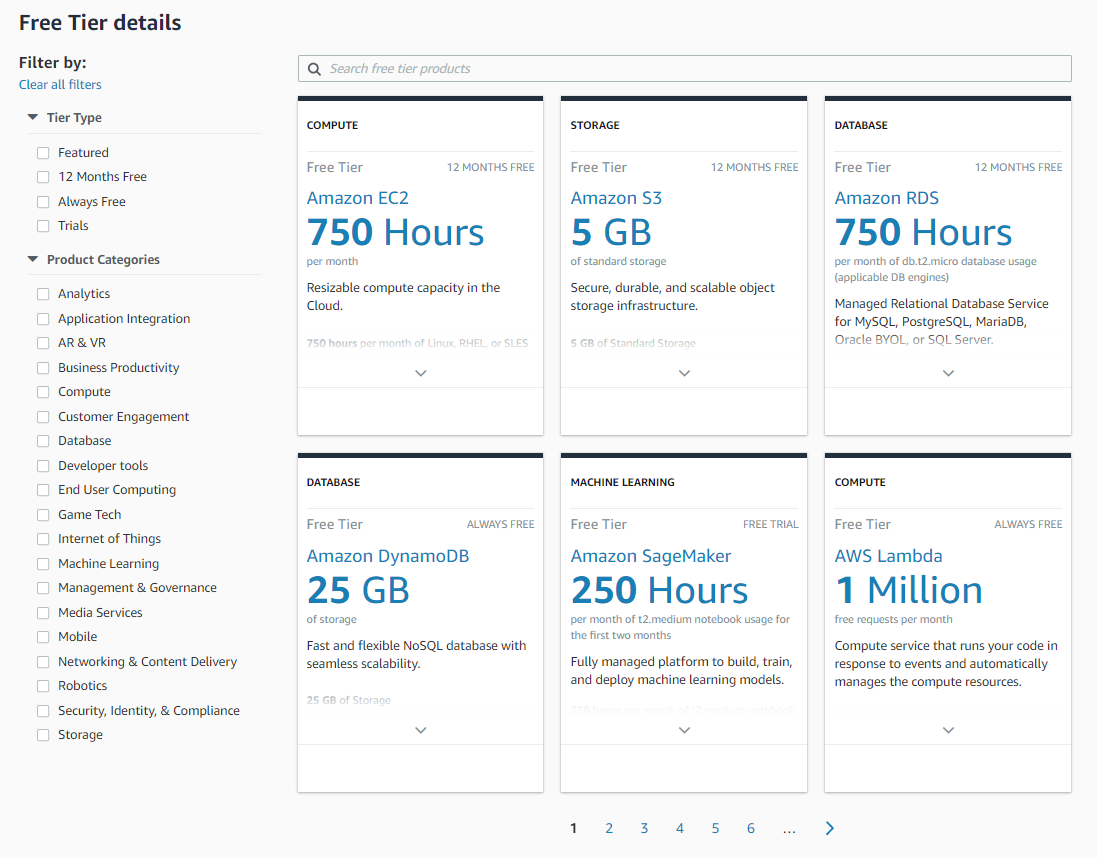The height and width of the screenshot is (858, 1097).
Task: Check the AR & VR category
Action: [43, 343]
